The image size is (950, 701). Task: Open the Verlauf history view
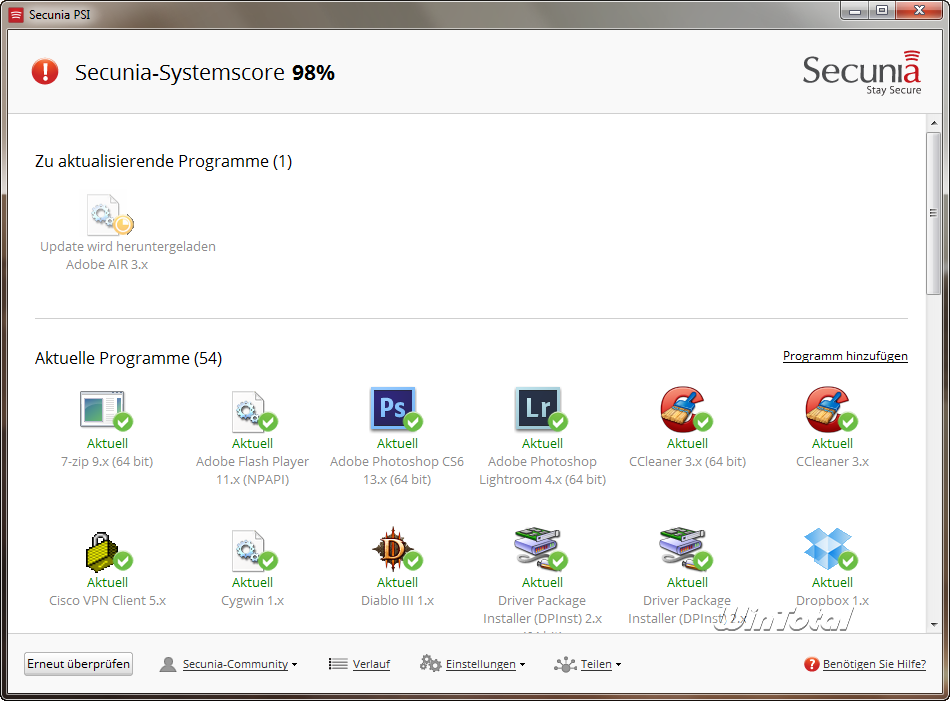pos(371,664)
